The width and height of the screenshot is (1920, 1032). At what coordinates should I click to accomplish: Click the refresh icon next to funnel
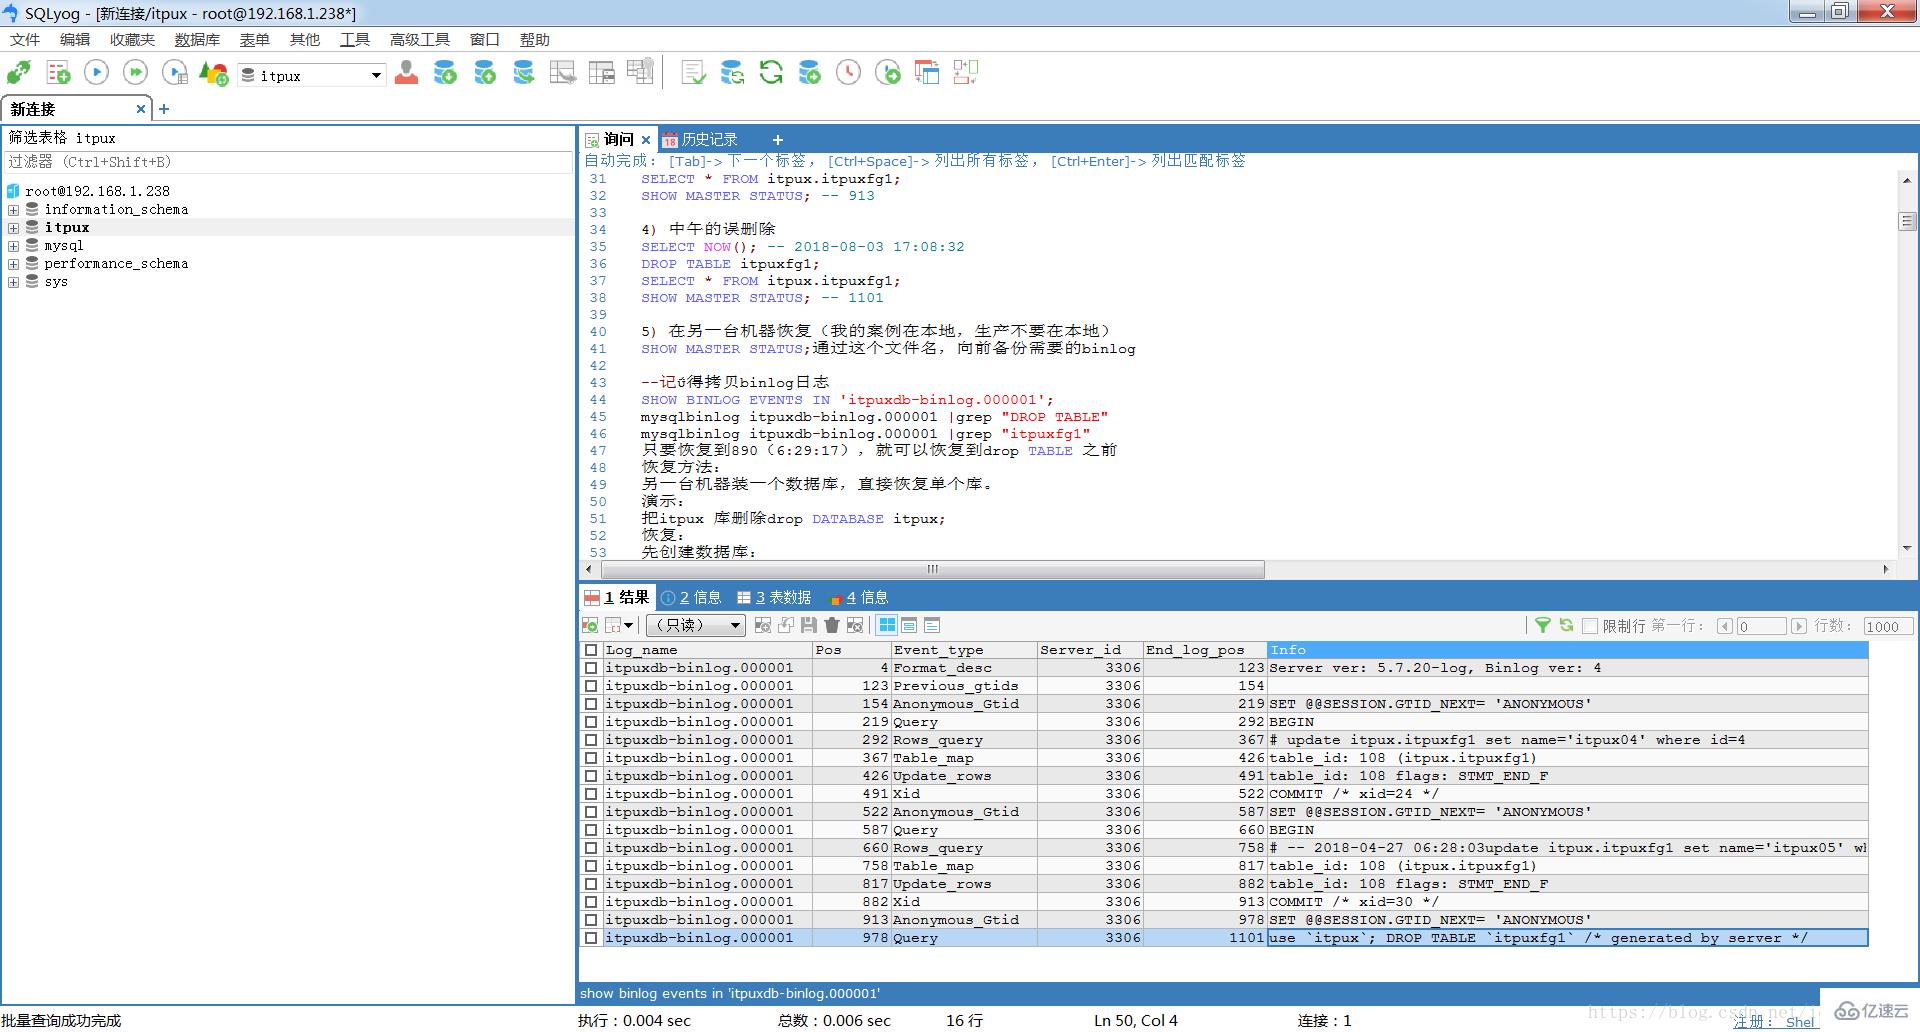pyautogui.click(x=1566, y=625)
